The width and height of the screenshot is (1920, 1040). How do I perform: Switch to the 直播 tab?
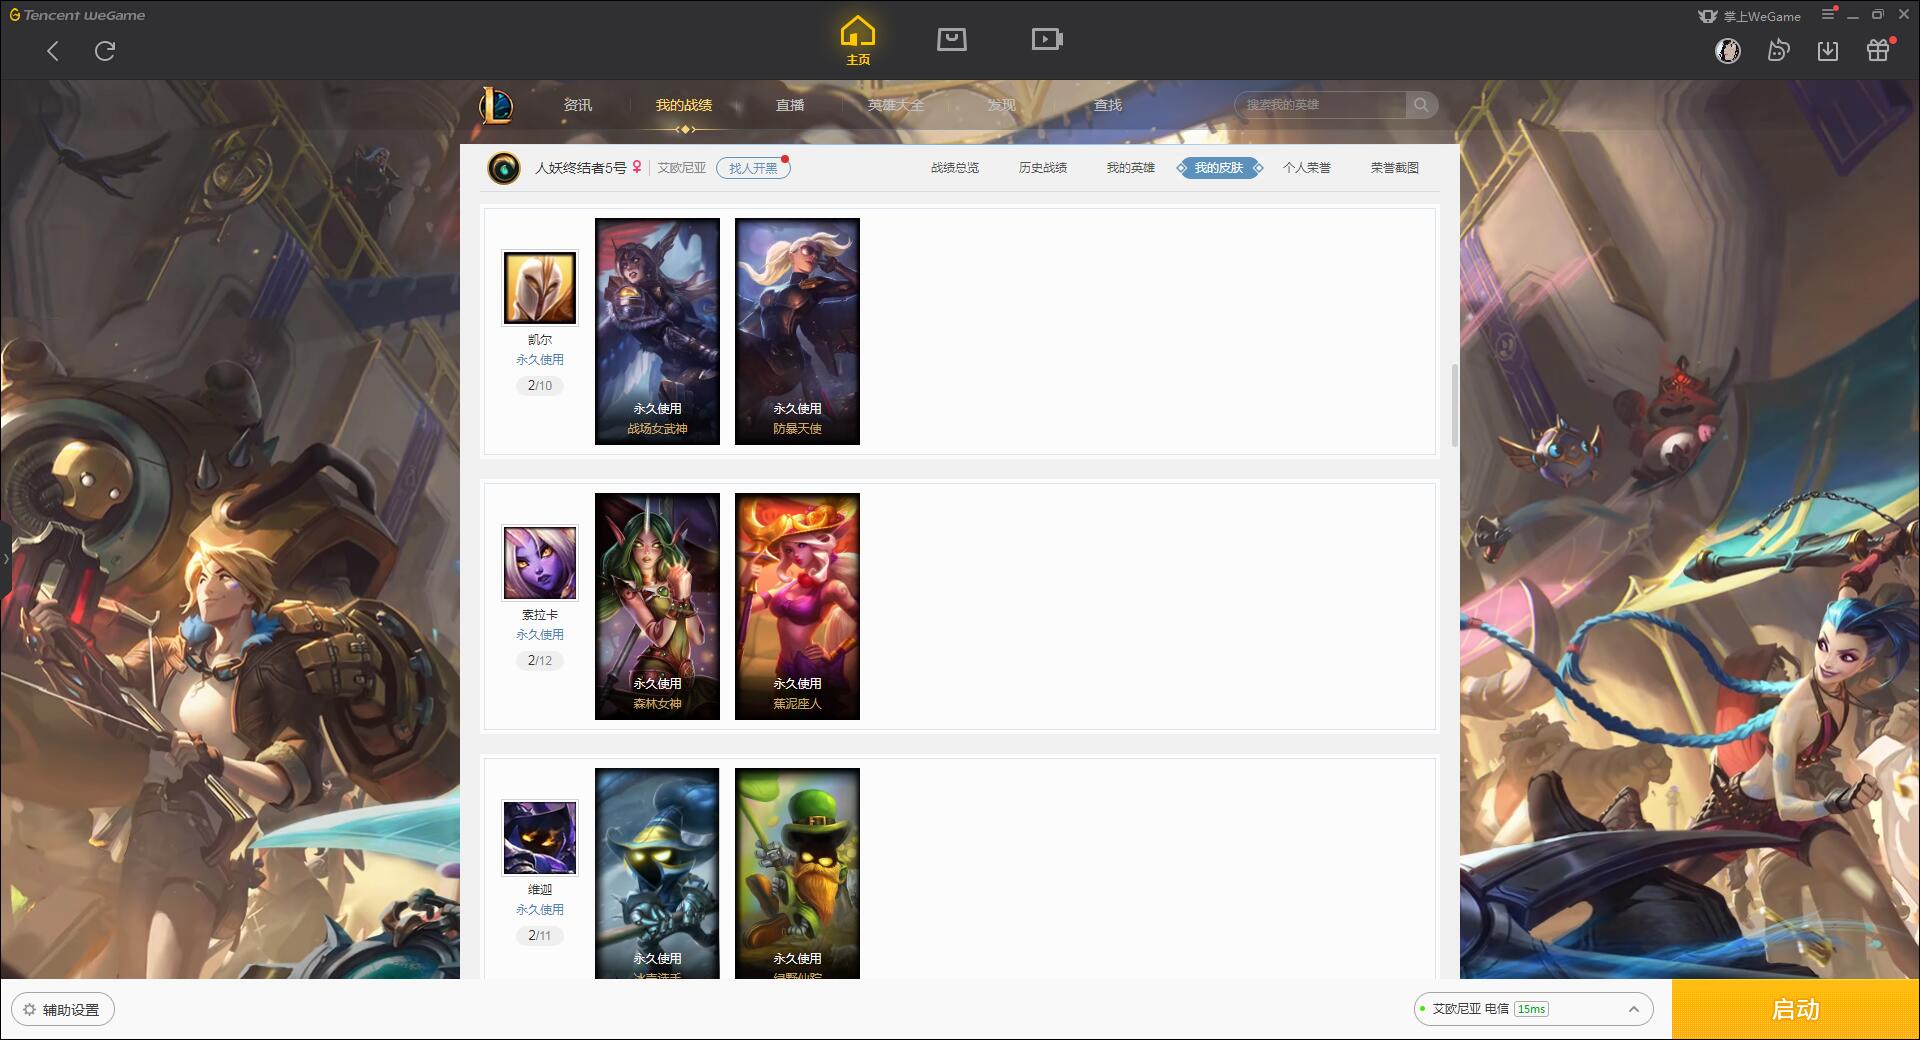pos(790,105)
